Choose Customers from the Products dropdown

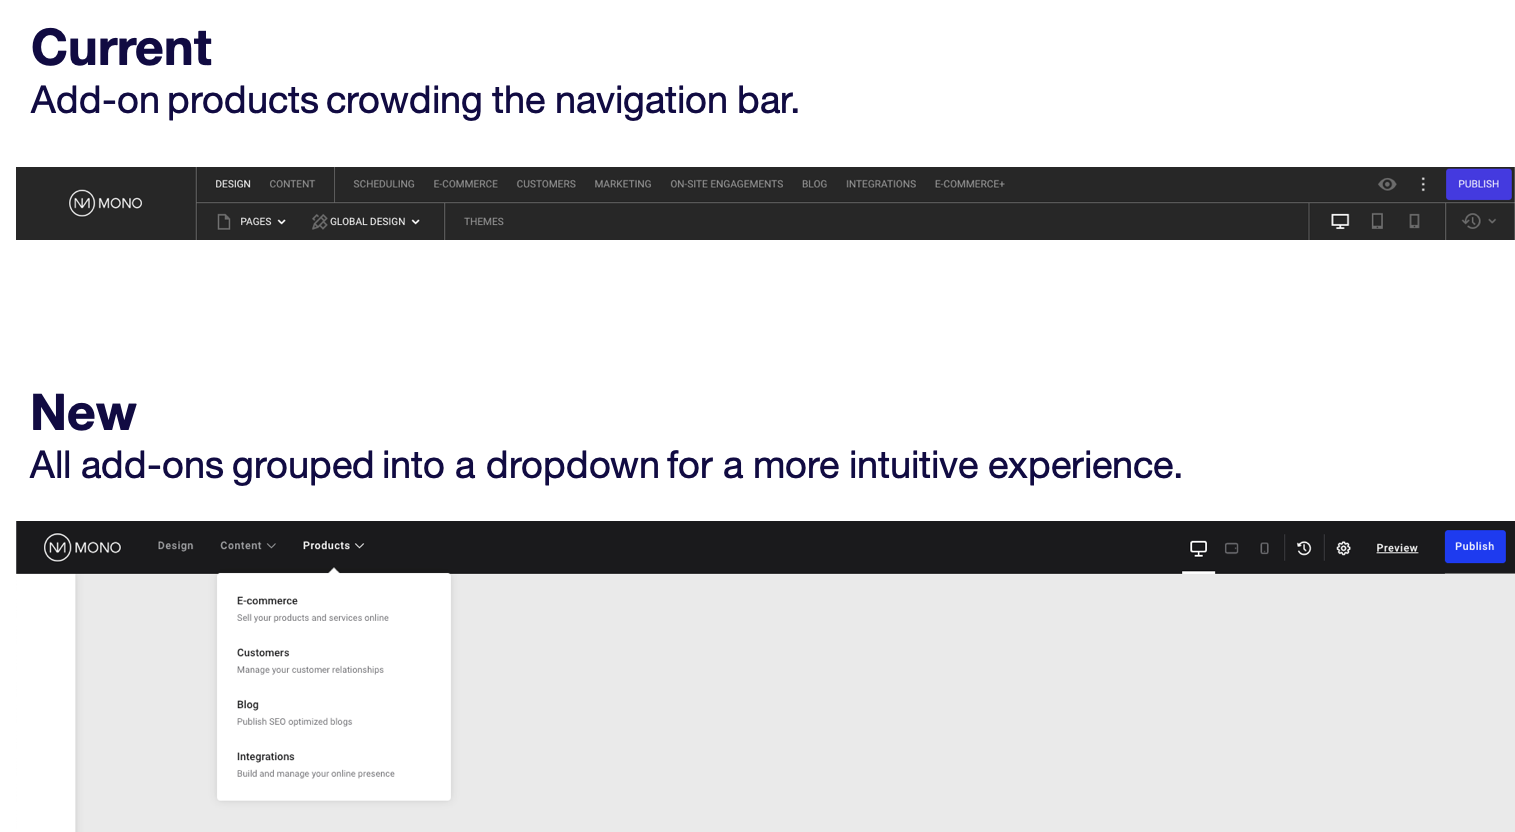[x=263, y=653]
